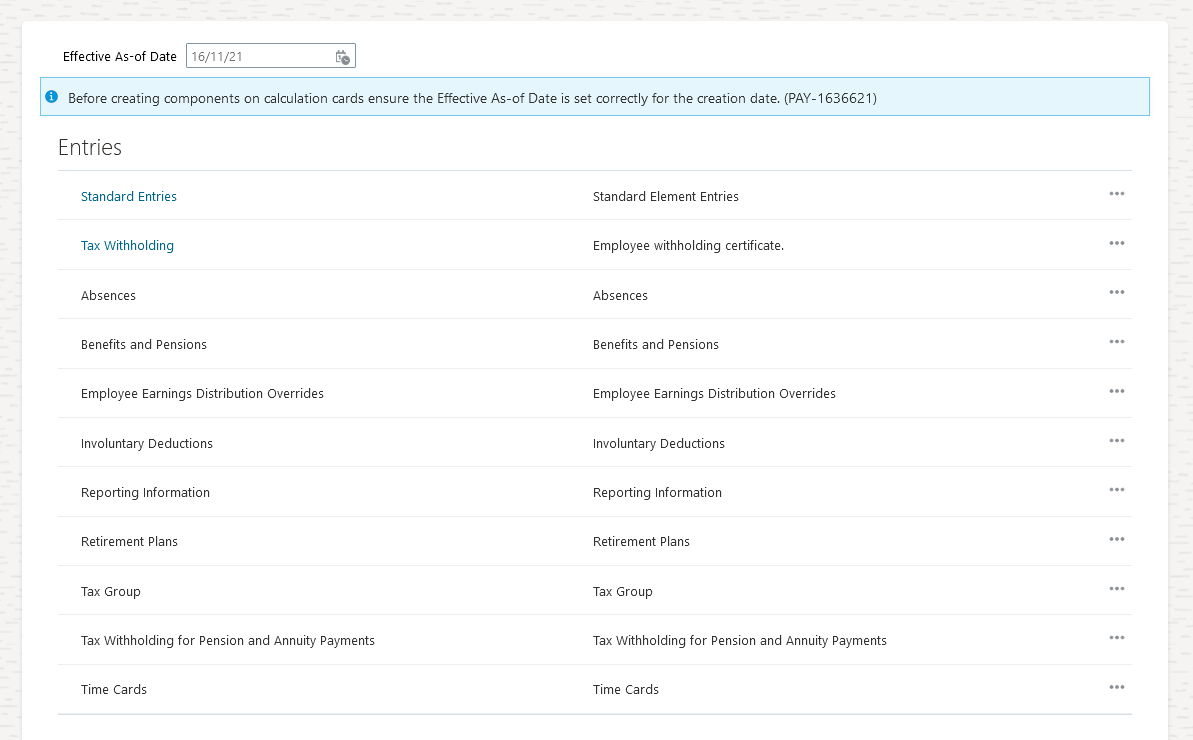Select the Retirement Plans entry name

[129, 542]
